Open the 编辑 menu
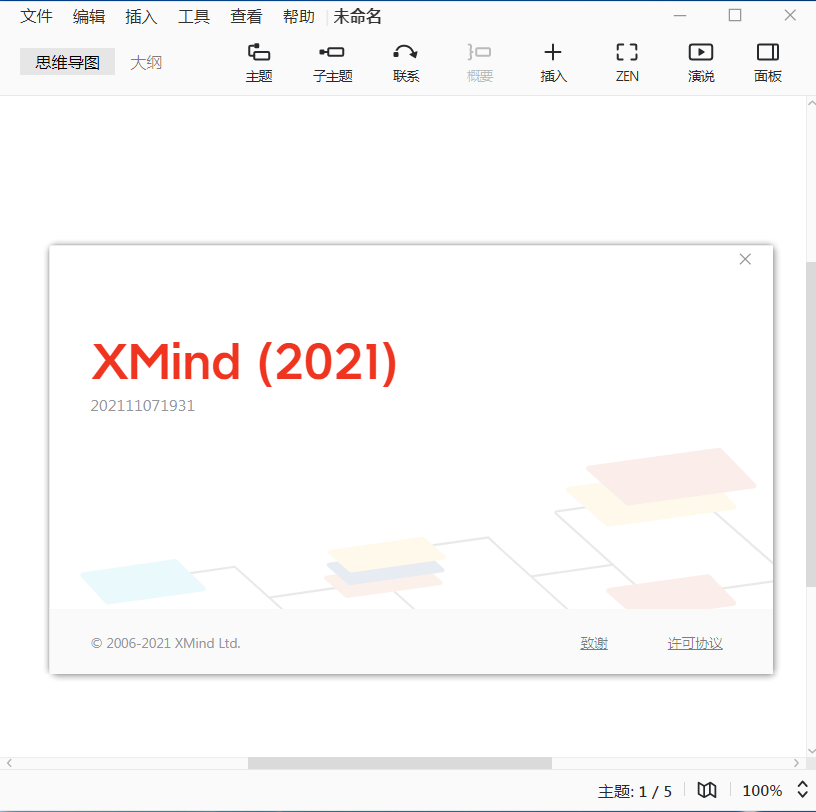This screenshot has height=812, width=816. [x=89, y=16]
